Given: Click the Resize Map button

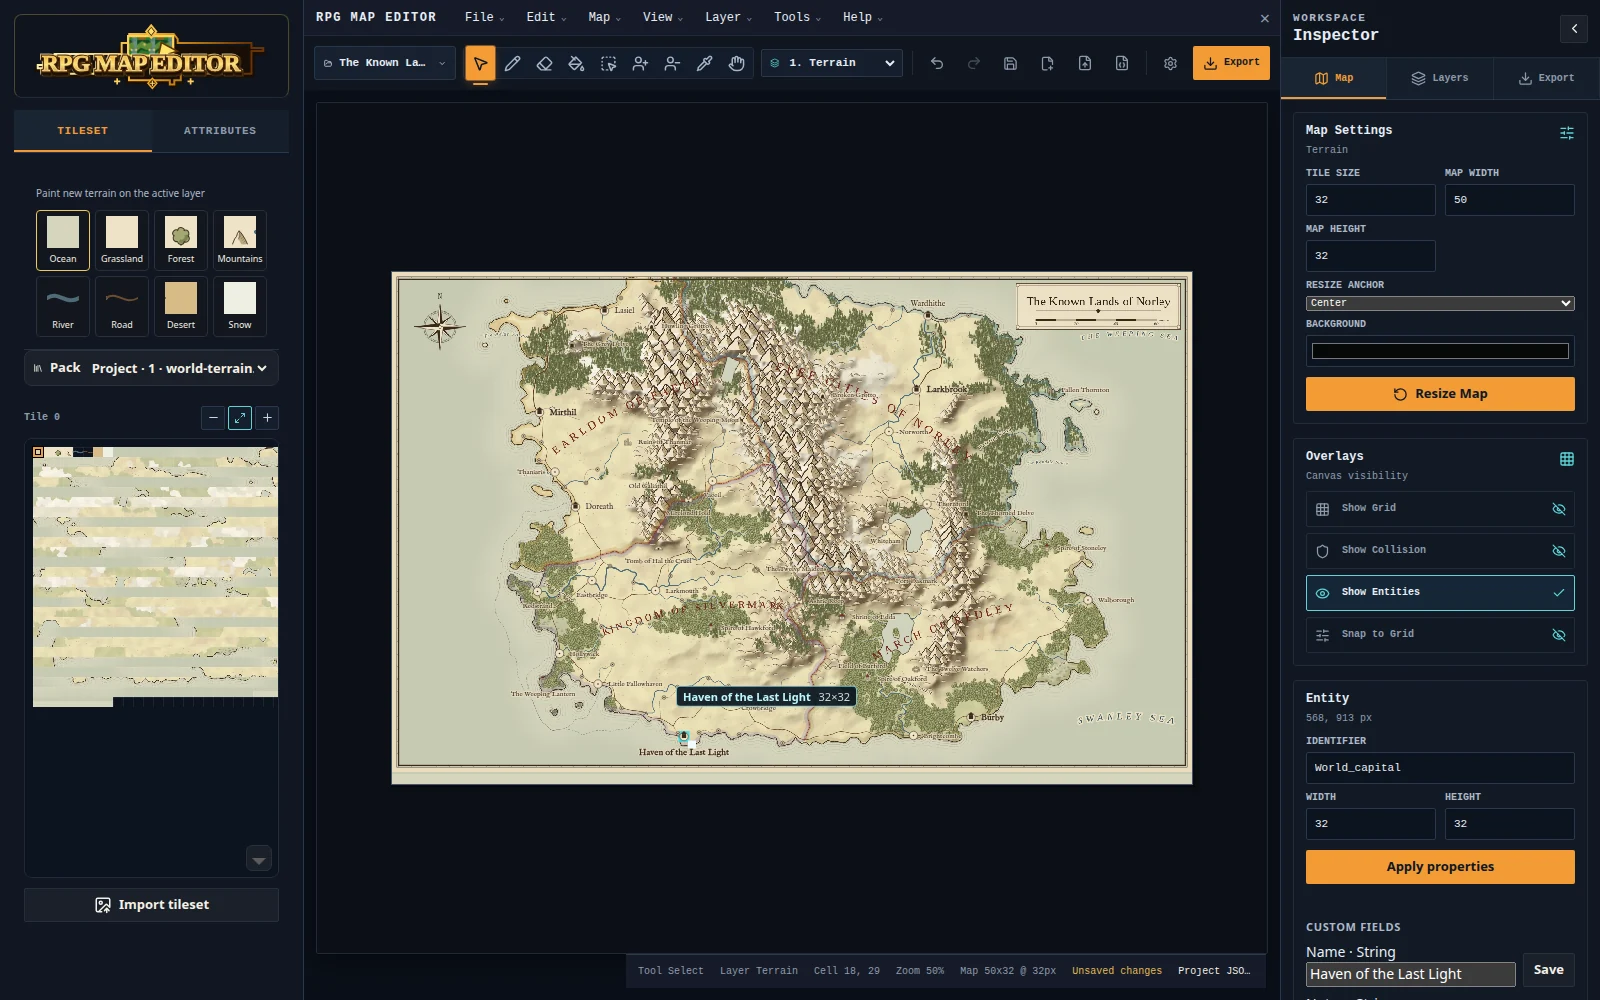Looking at the screenshot, I should 1440,394.
